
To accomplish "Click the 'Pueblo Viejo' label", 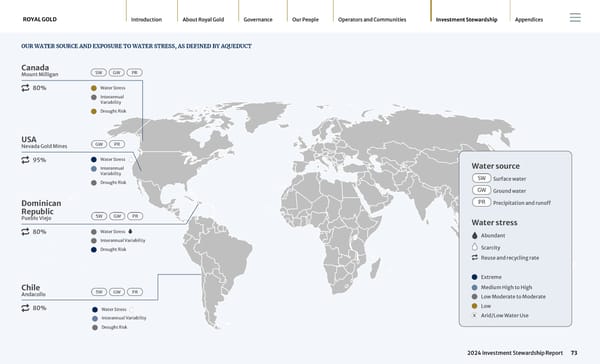I will (x=36, y=218).
